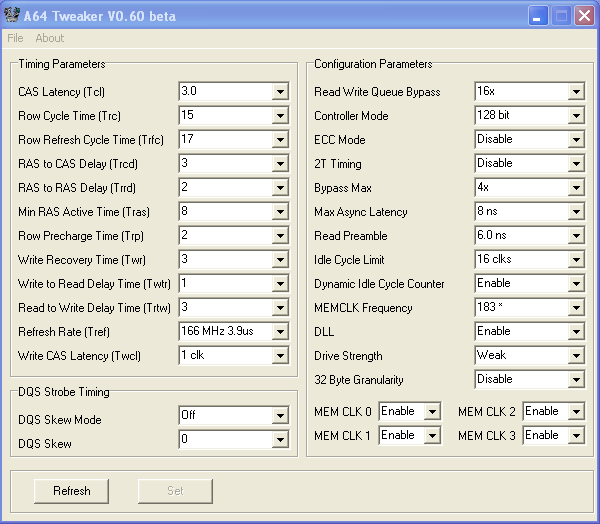Click the DQS Skew value field
Image resolution: width=600 pixels, height=524 pixels.
coord(224,440)
